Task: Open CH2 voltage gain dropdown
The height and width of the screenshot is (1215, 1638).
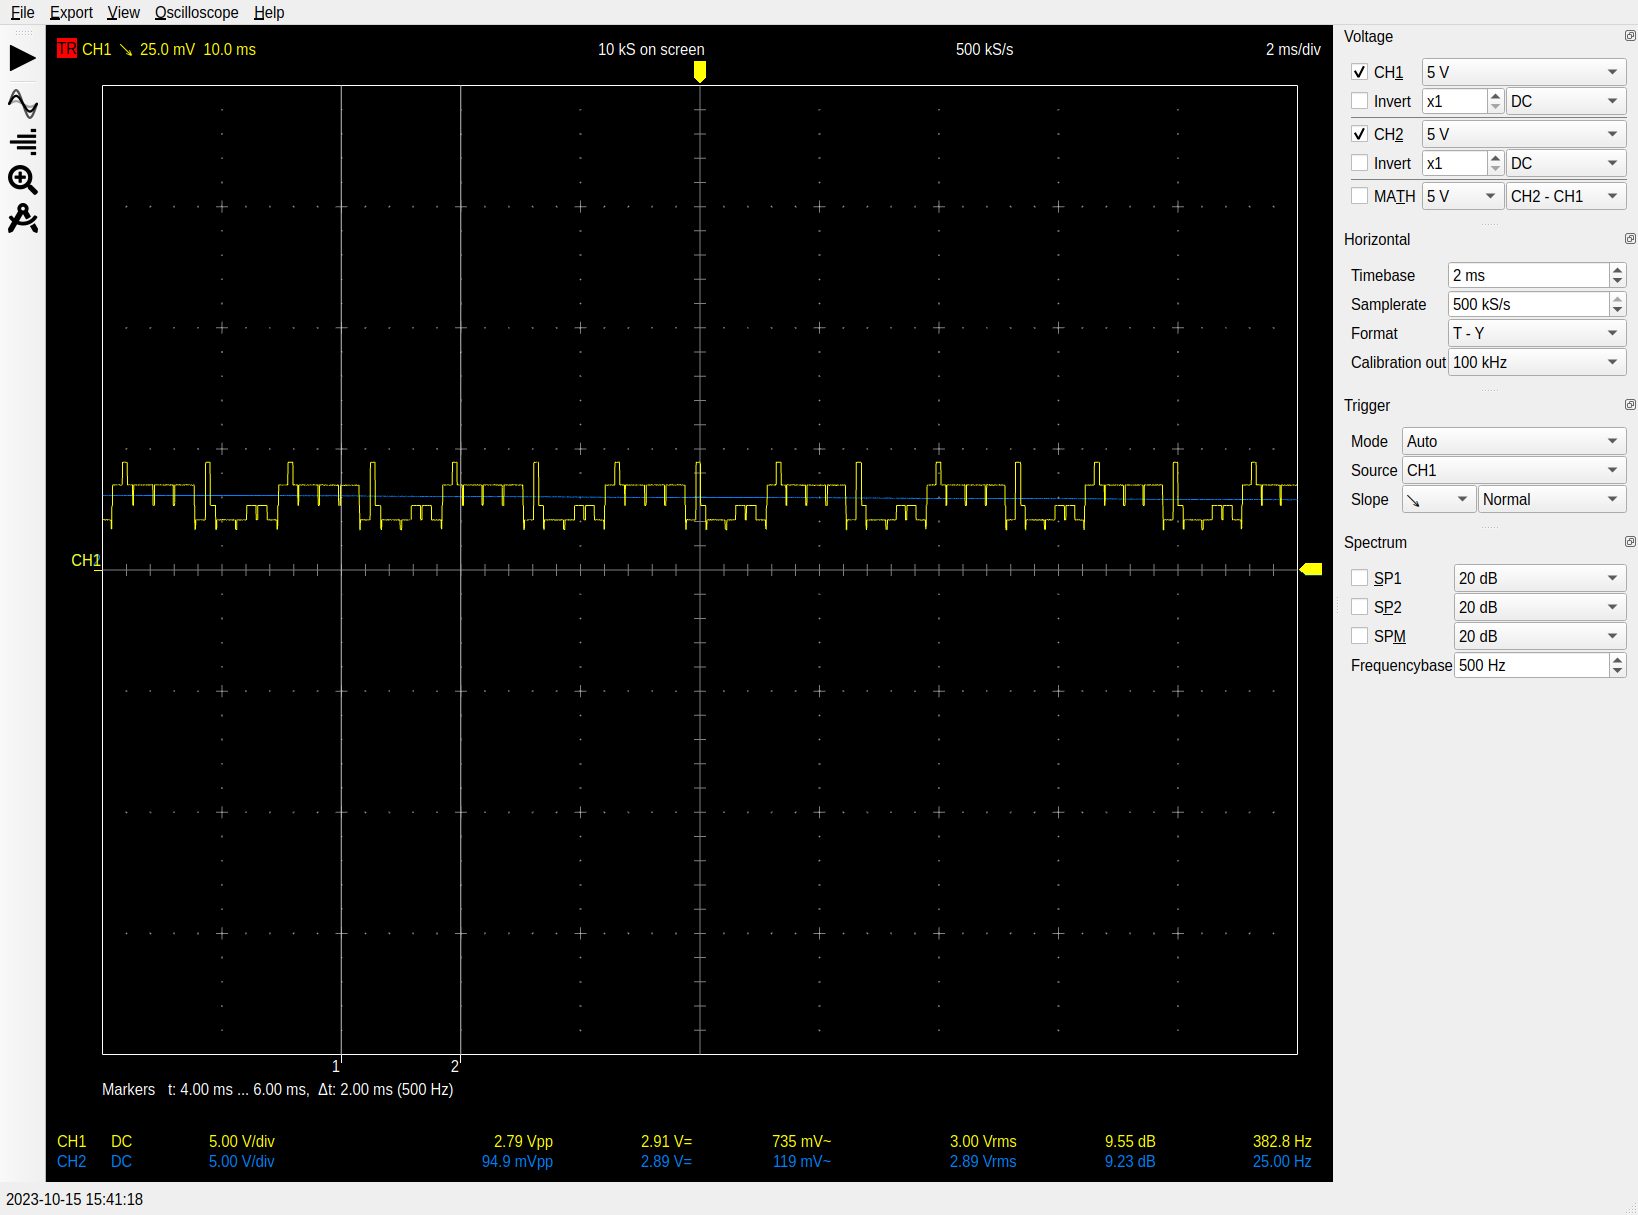Action: [x=1524, y=134]
